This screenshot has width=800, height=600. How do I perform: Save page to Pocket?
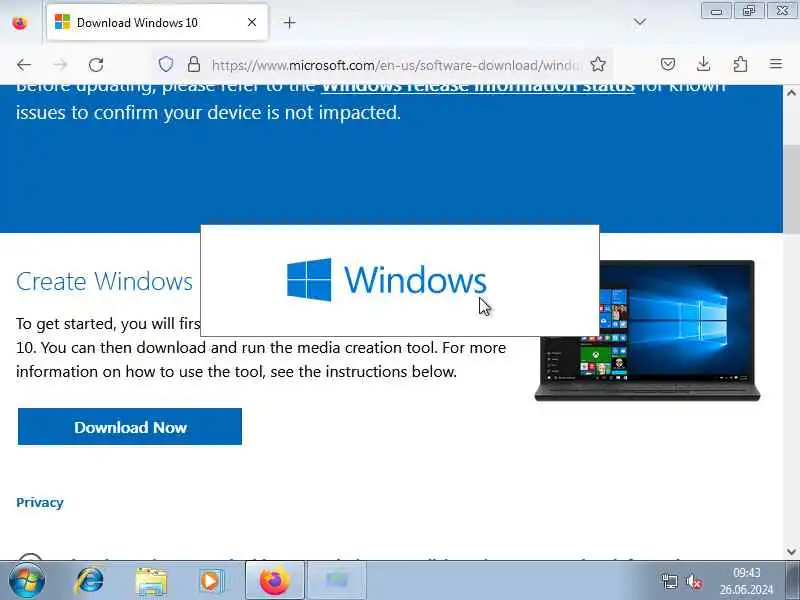pos(668,64)
